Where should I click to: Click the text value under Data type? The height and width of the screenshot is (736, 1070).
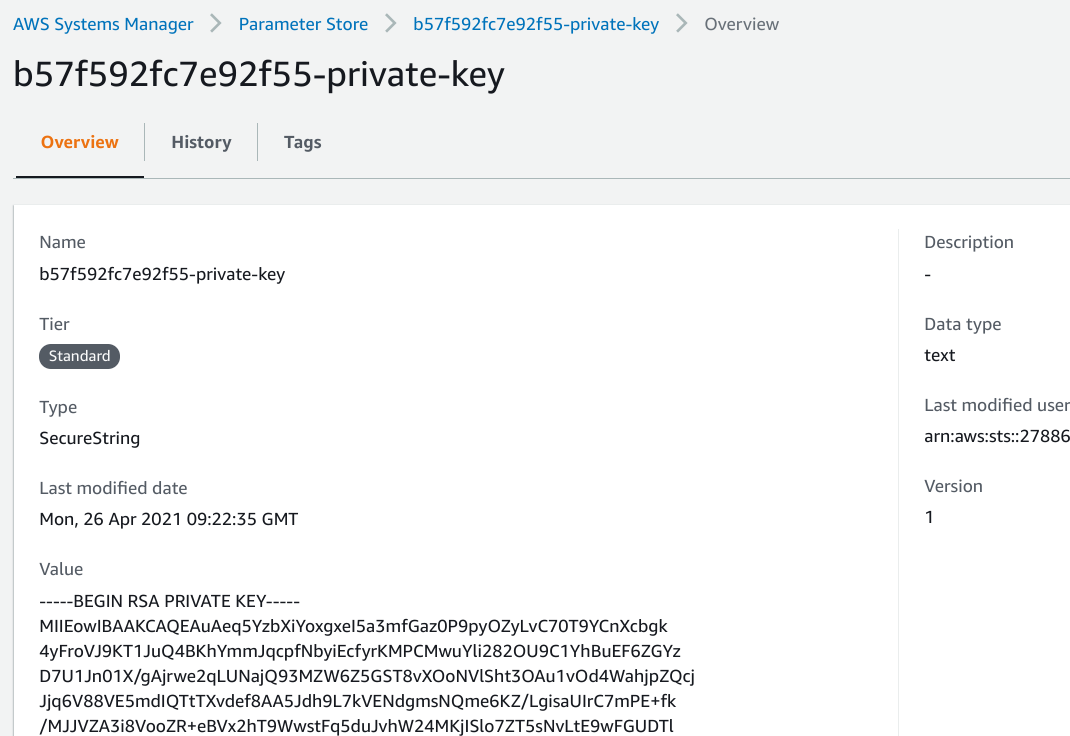940,355
